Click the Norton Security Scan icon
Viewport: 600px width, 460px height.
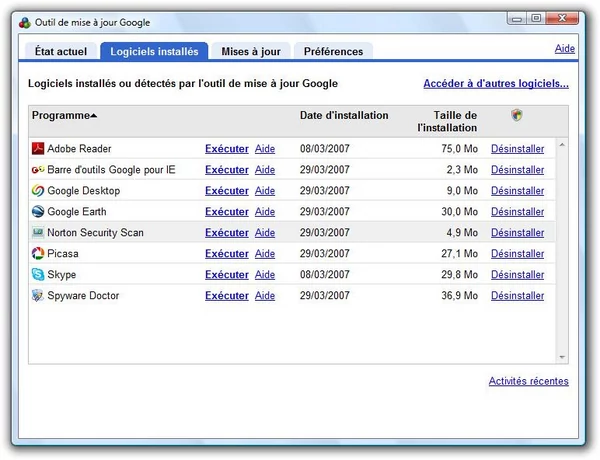tap(38, 232)
